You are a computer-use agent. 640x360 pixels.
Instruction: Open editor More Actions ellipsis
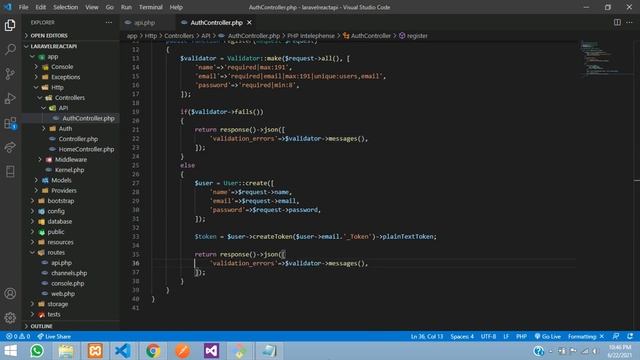coord(629,22)
